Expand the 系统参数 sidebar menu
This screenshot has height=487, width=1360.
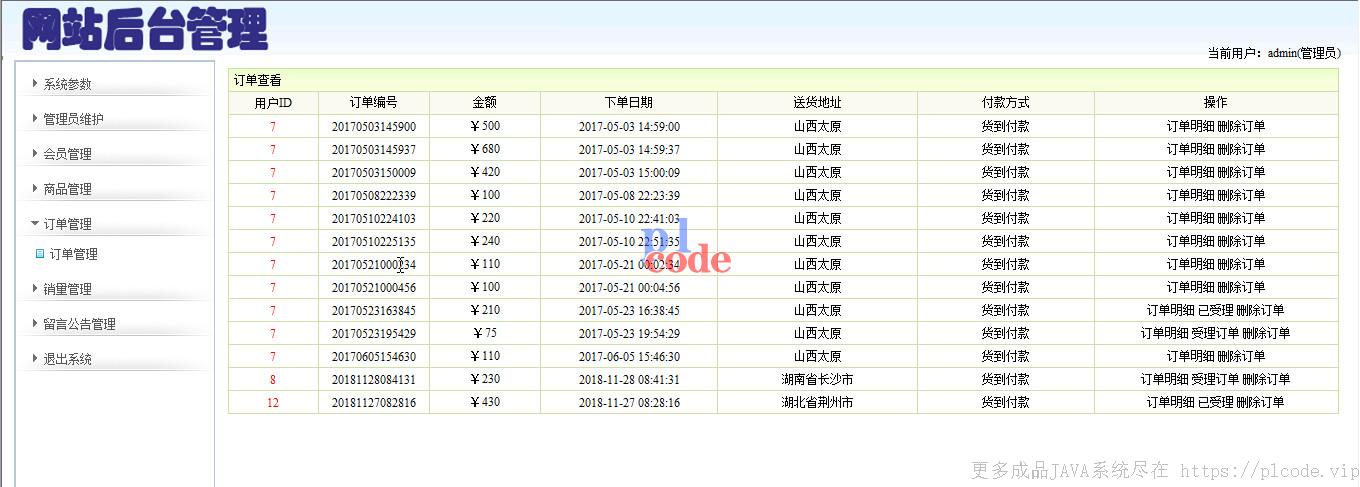[67, 84]
